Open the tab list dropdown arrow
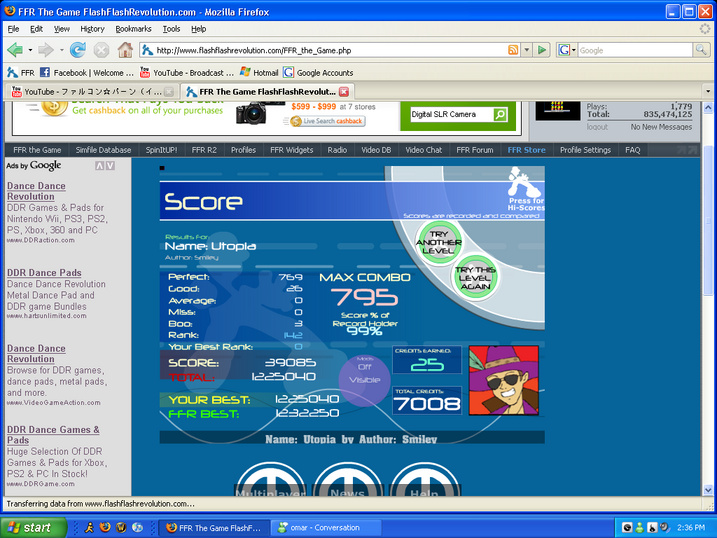This screenshot has width=717, height=538. point(708,91)
